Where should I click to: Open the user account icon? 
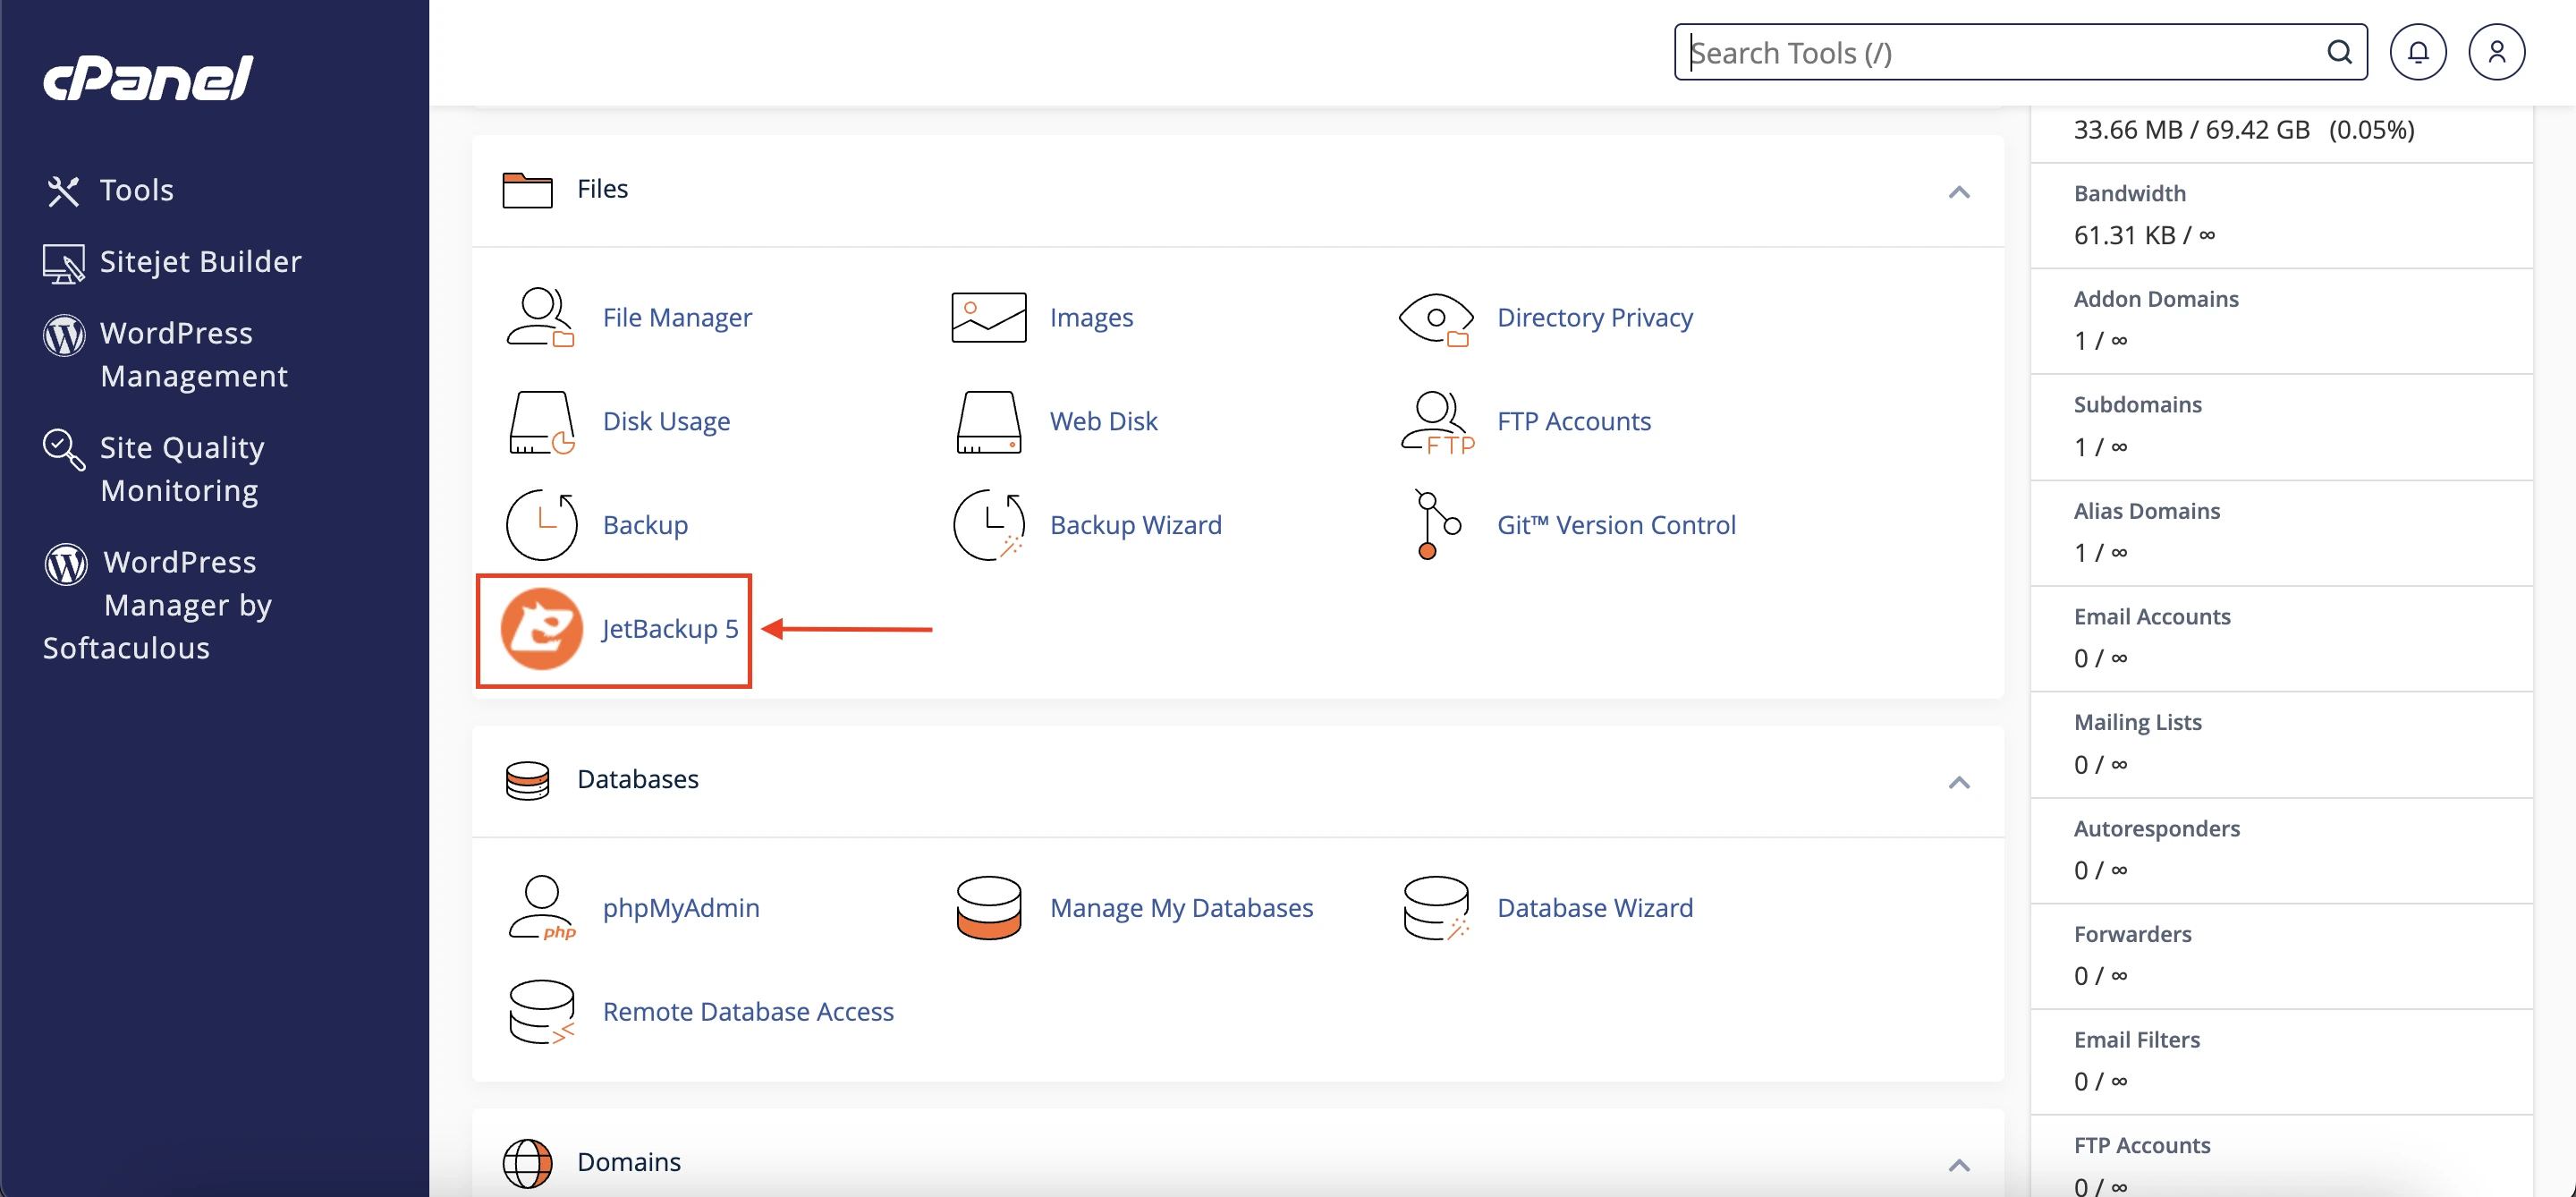pos(2496,52)
